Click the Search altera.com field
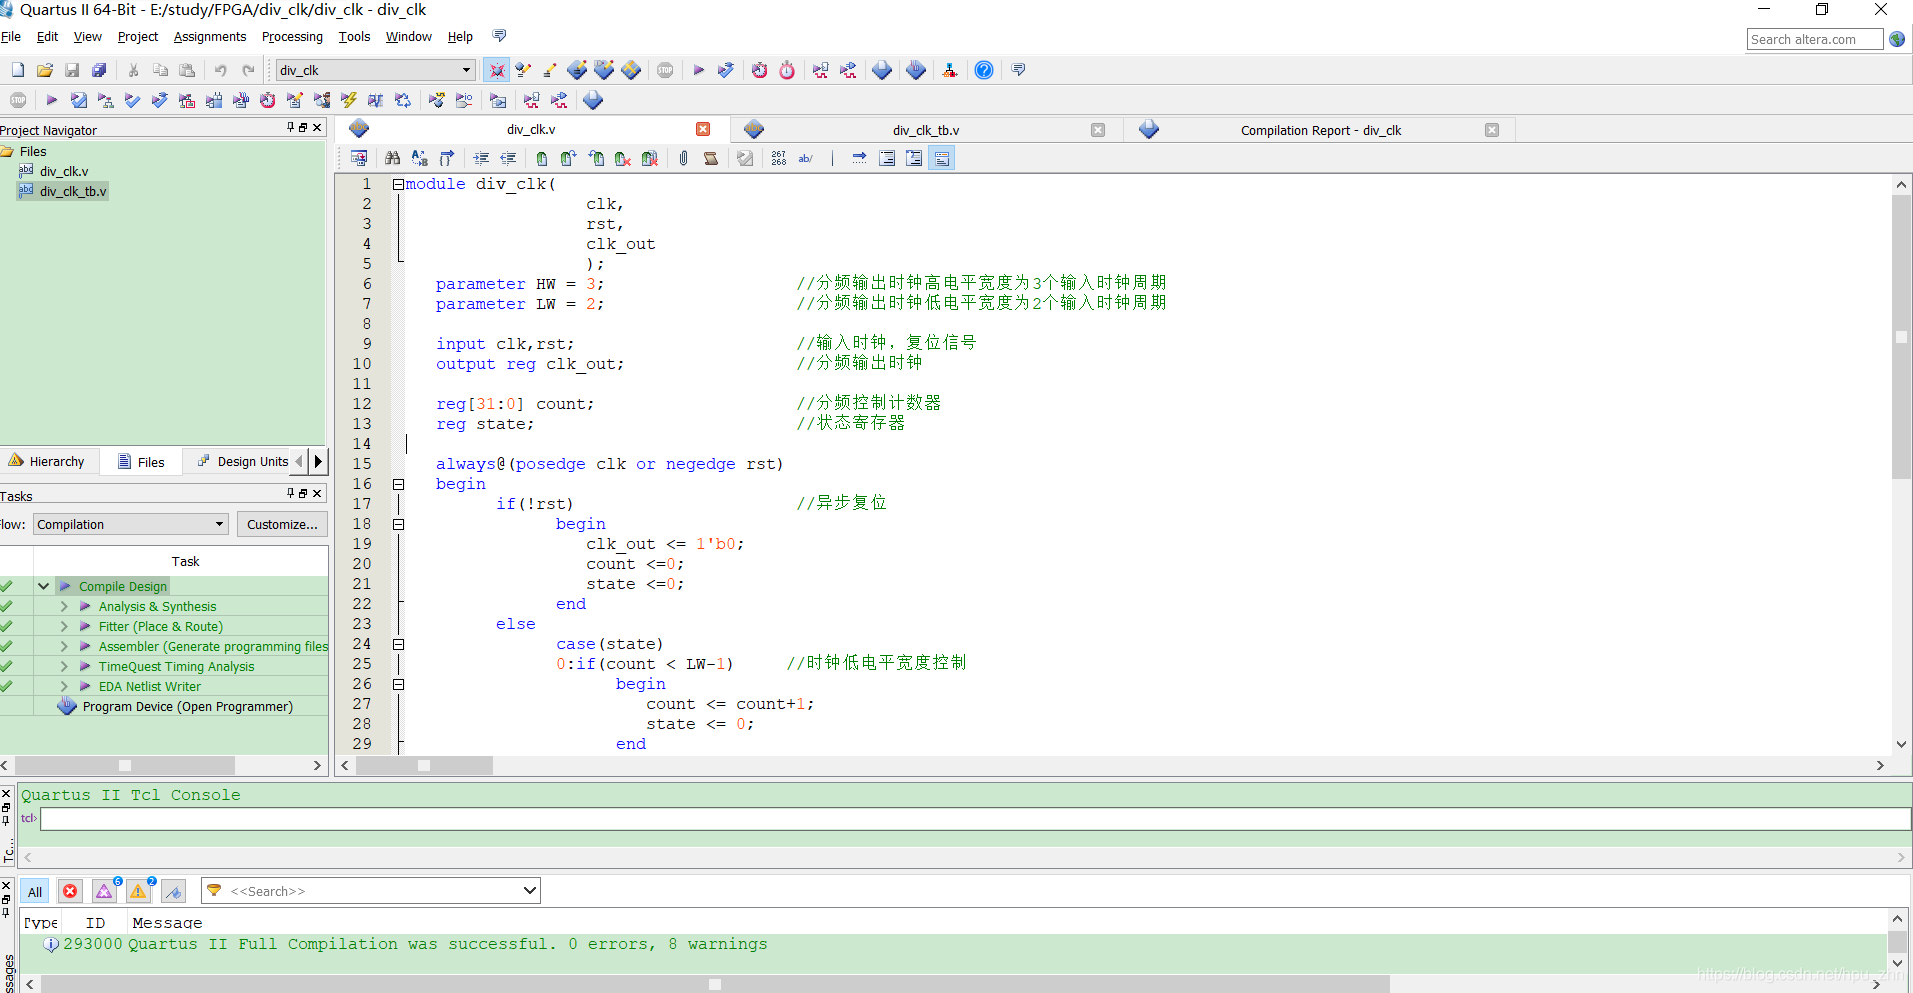Image resolution: width=1913 pixels, height=993 pixels. pos(1814,39)
